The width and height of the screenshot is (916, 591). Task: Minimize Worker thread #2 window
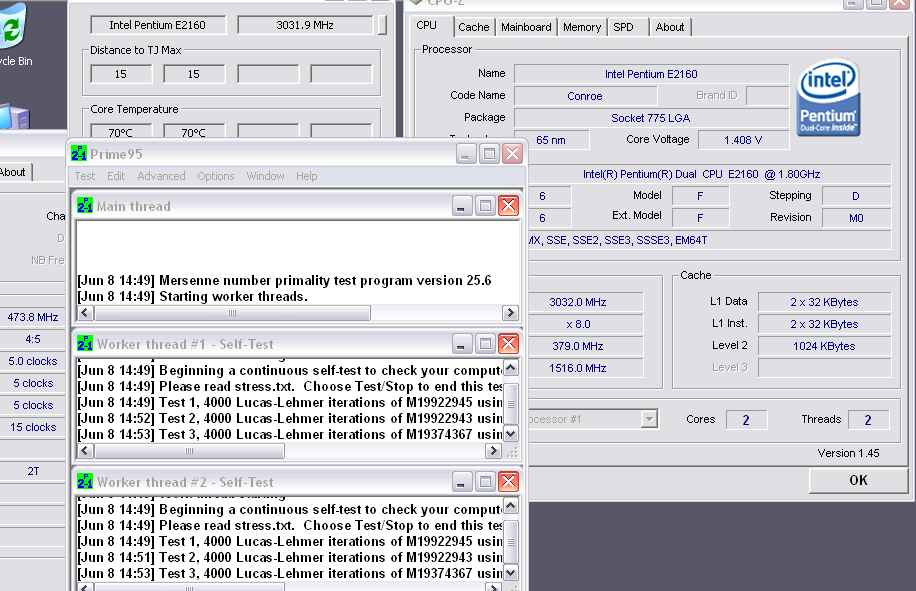tap(461, 482)
